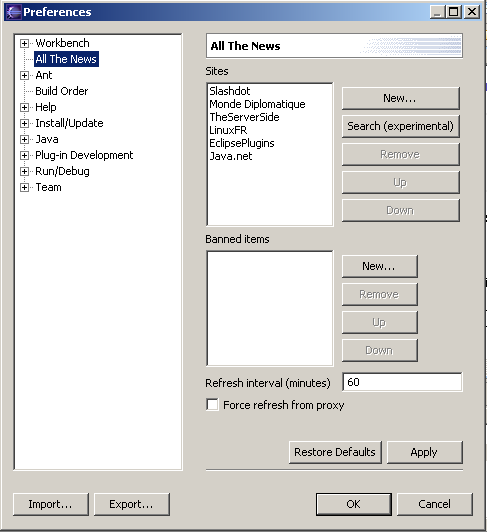487x532 pixels.
Task: Click New... button beside Banned items
Action: coord(380,266)
